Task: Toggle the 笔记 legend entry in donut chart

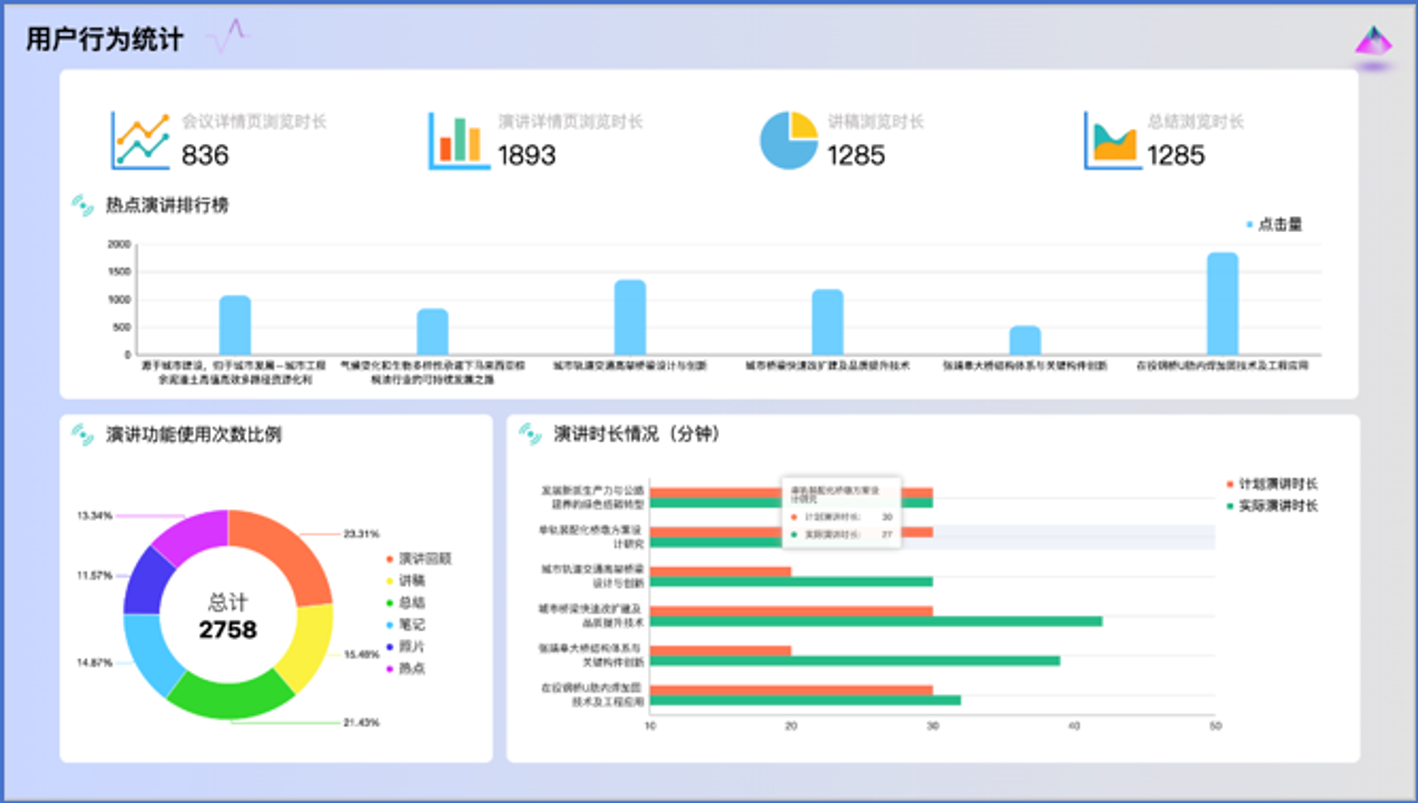Action: tap(411, 625)
